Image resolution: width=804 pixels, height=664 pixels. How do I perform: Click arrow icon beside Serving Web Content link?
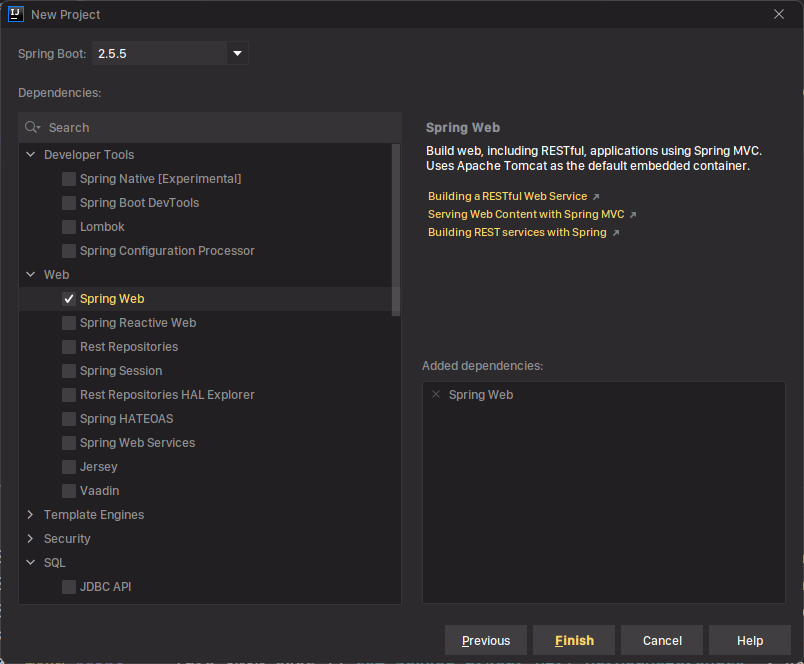633,215
